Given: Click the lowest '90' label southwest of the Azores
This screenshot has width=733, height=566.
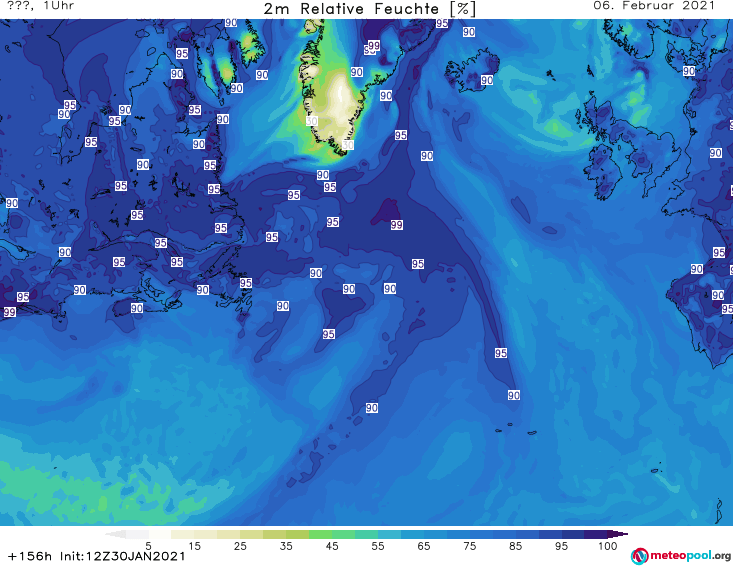Looking at the screenshot, I should (x=372, y=408).
